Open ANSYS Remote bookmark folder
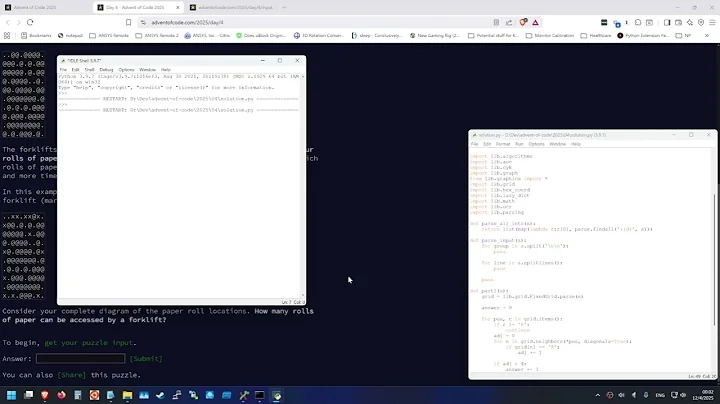The image size is (720, 404). [109, 35]
